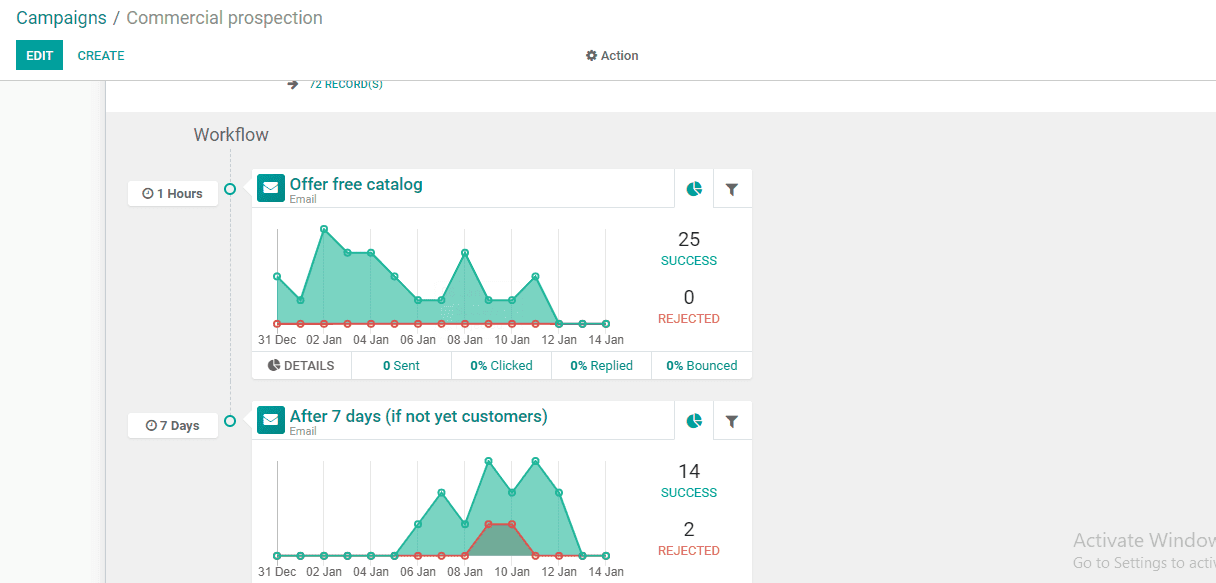Select the 0% Clicked statistics tab
Screen dimensions: 1216x583
pyautogui.click(x=501, y=365)
